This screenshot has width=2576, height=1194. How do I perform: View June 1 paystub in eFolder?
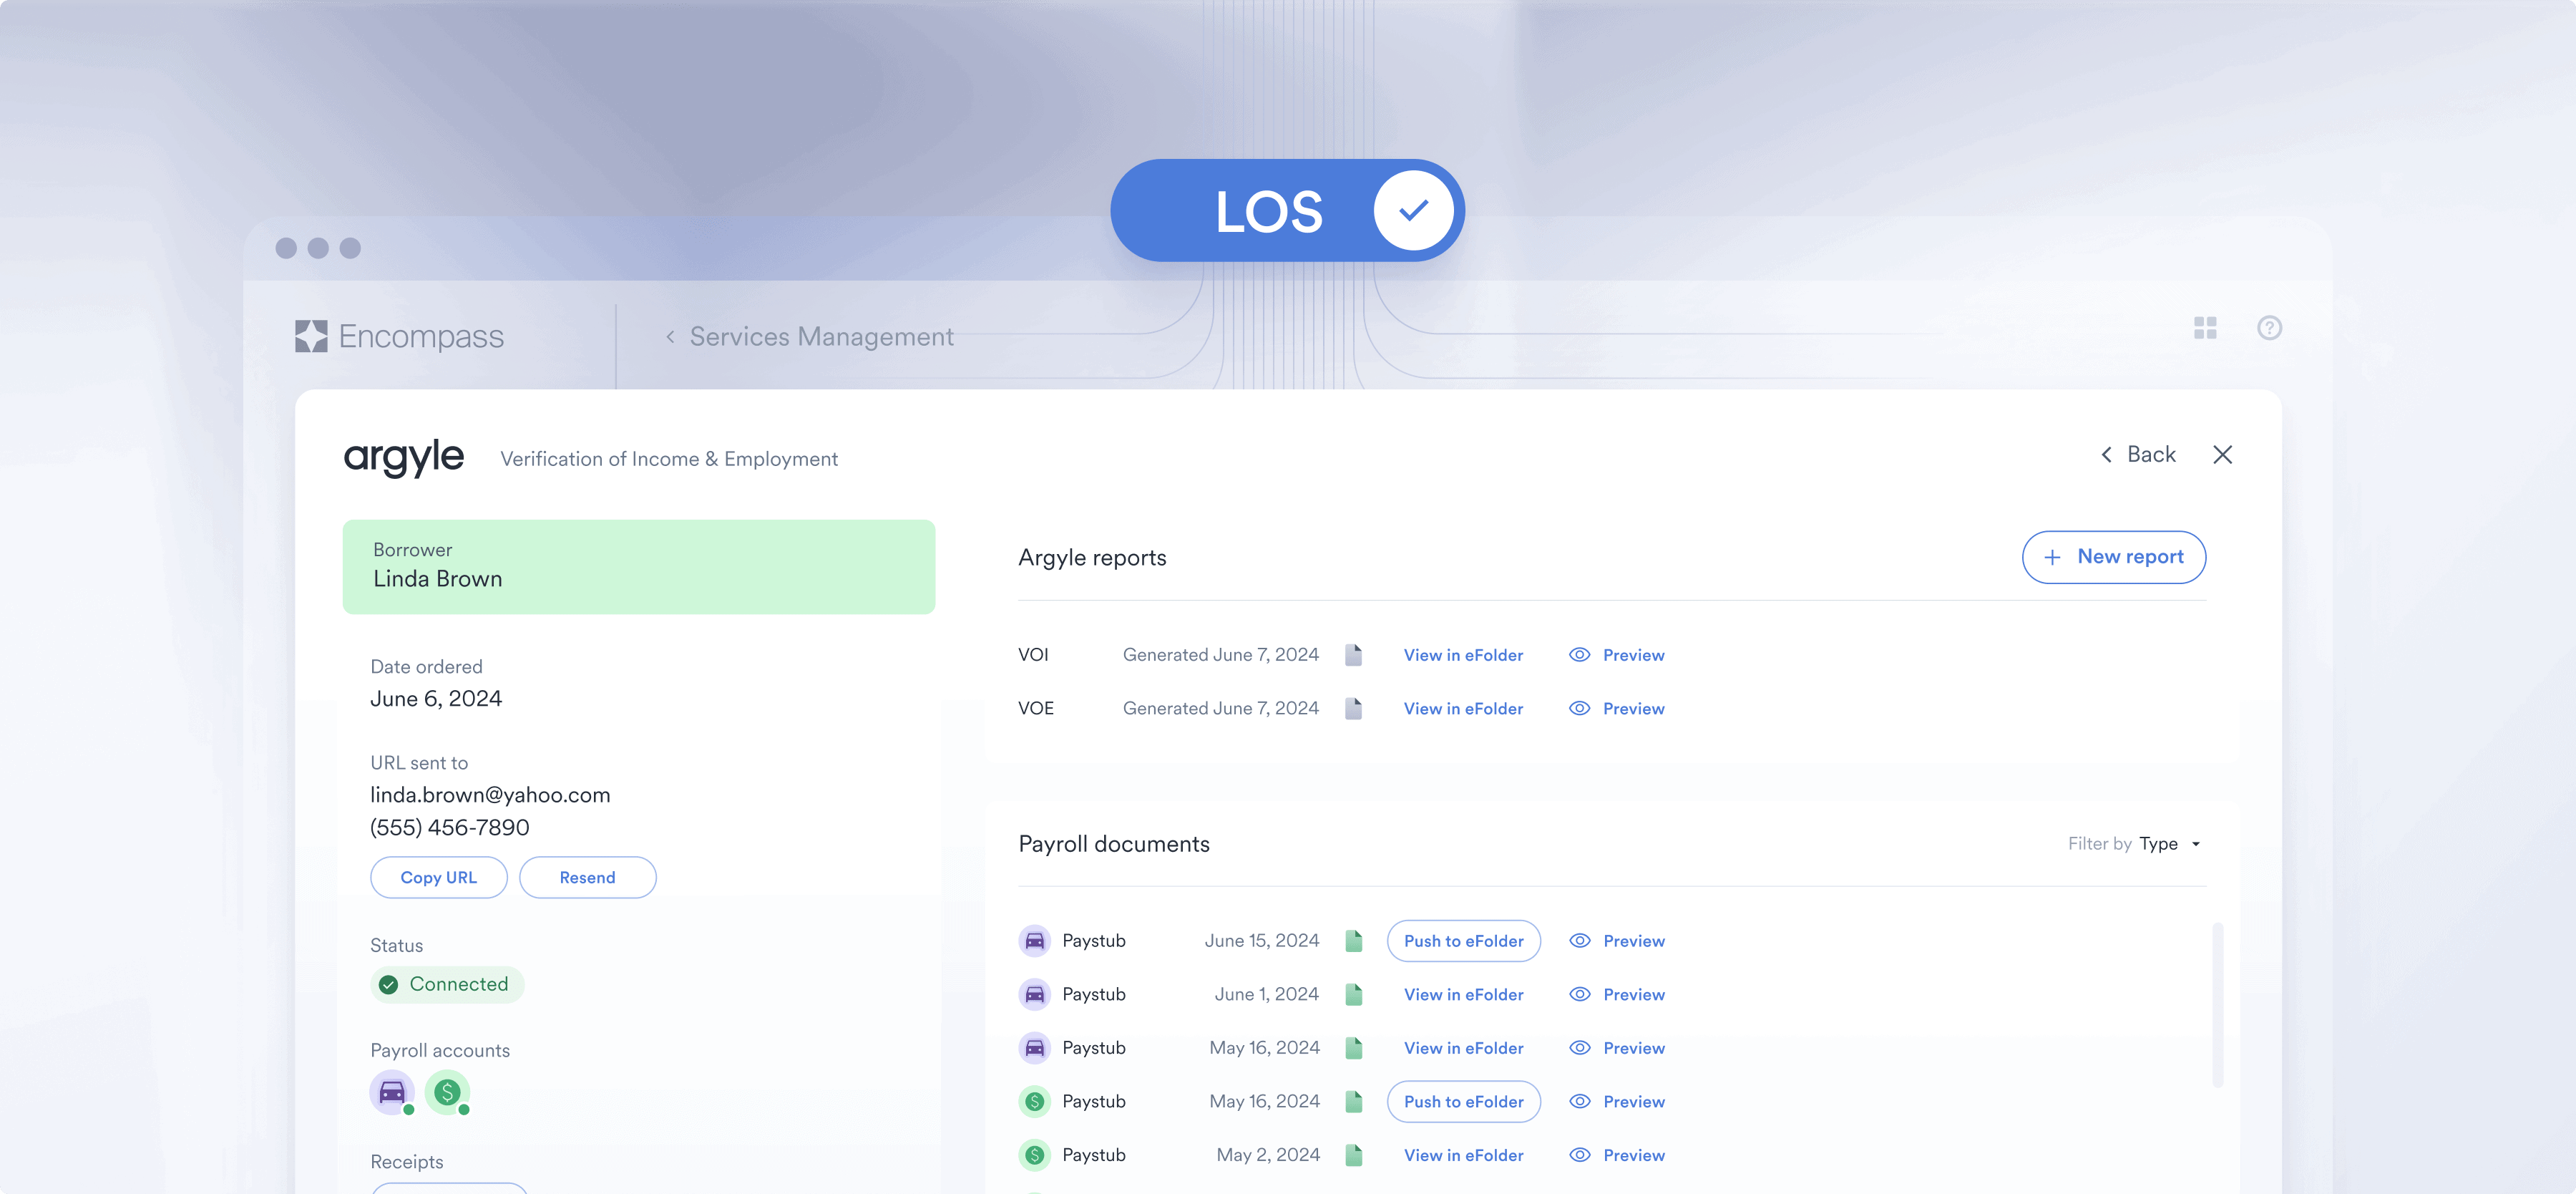point(1463,994)
